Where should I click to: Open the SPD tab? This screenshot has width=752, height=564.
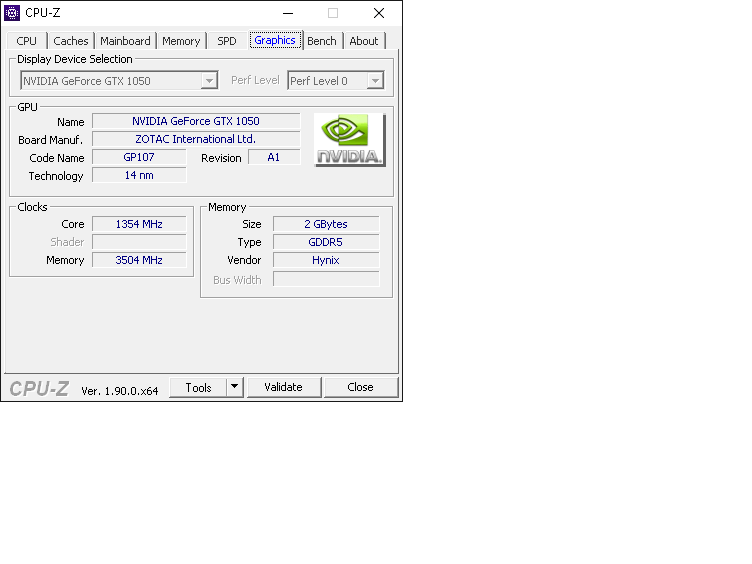coord(227,41)
